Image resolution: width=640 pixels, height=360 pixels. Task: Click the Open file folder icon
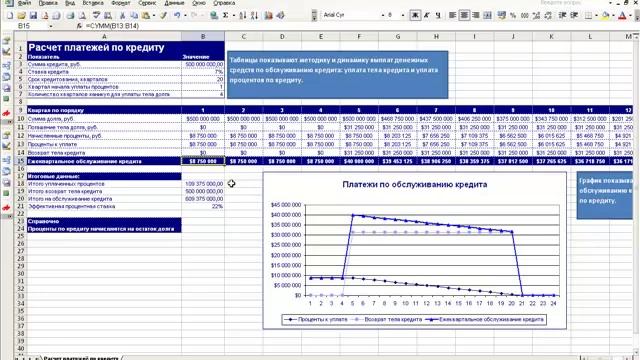22,16
